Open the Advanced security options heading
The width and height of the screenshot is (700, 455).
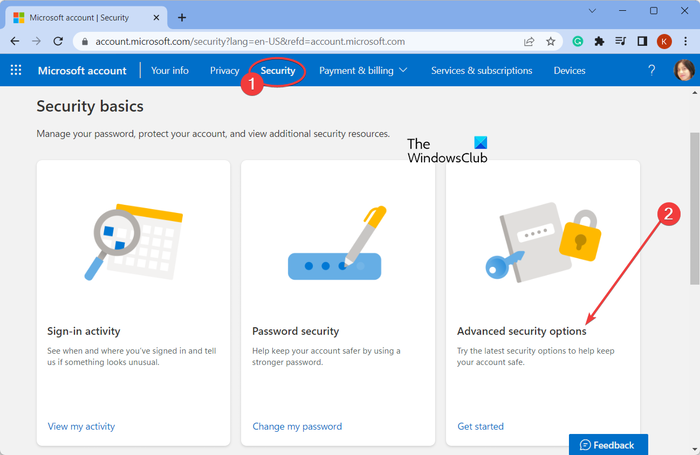point(521,331)
